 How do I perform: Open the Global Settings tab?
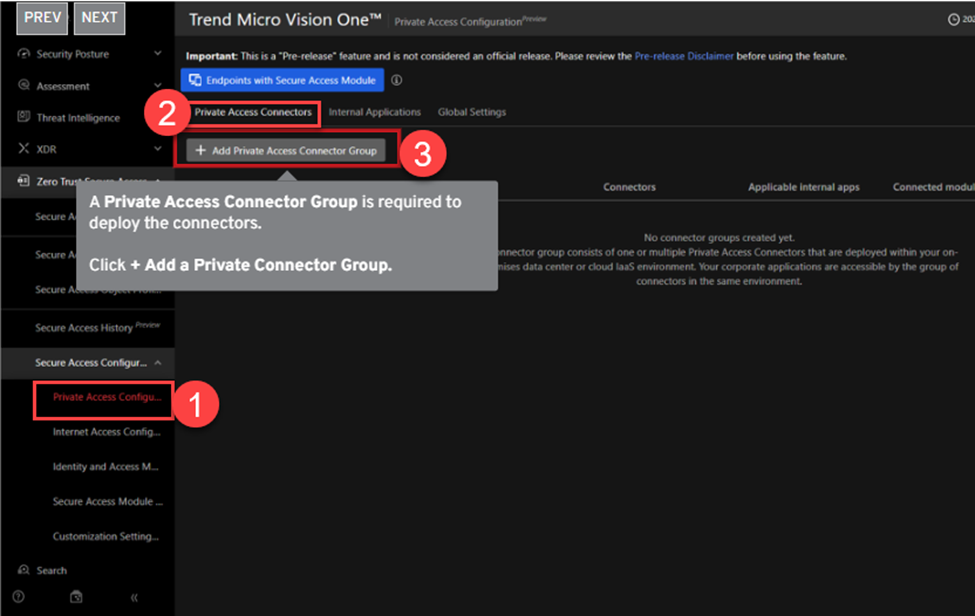pos(472,113)
